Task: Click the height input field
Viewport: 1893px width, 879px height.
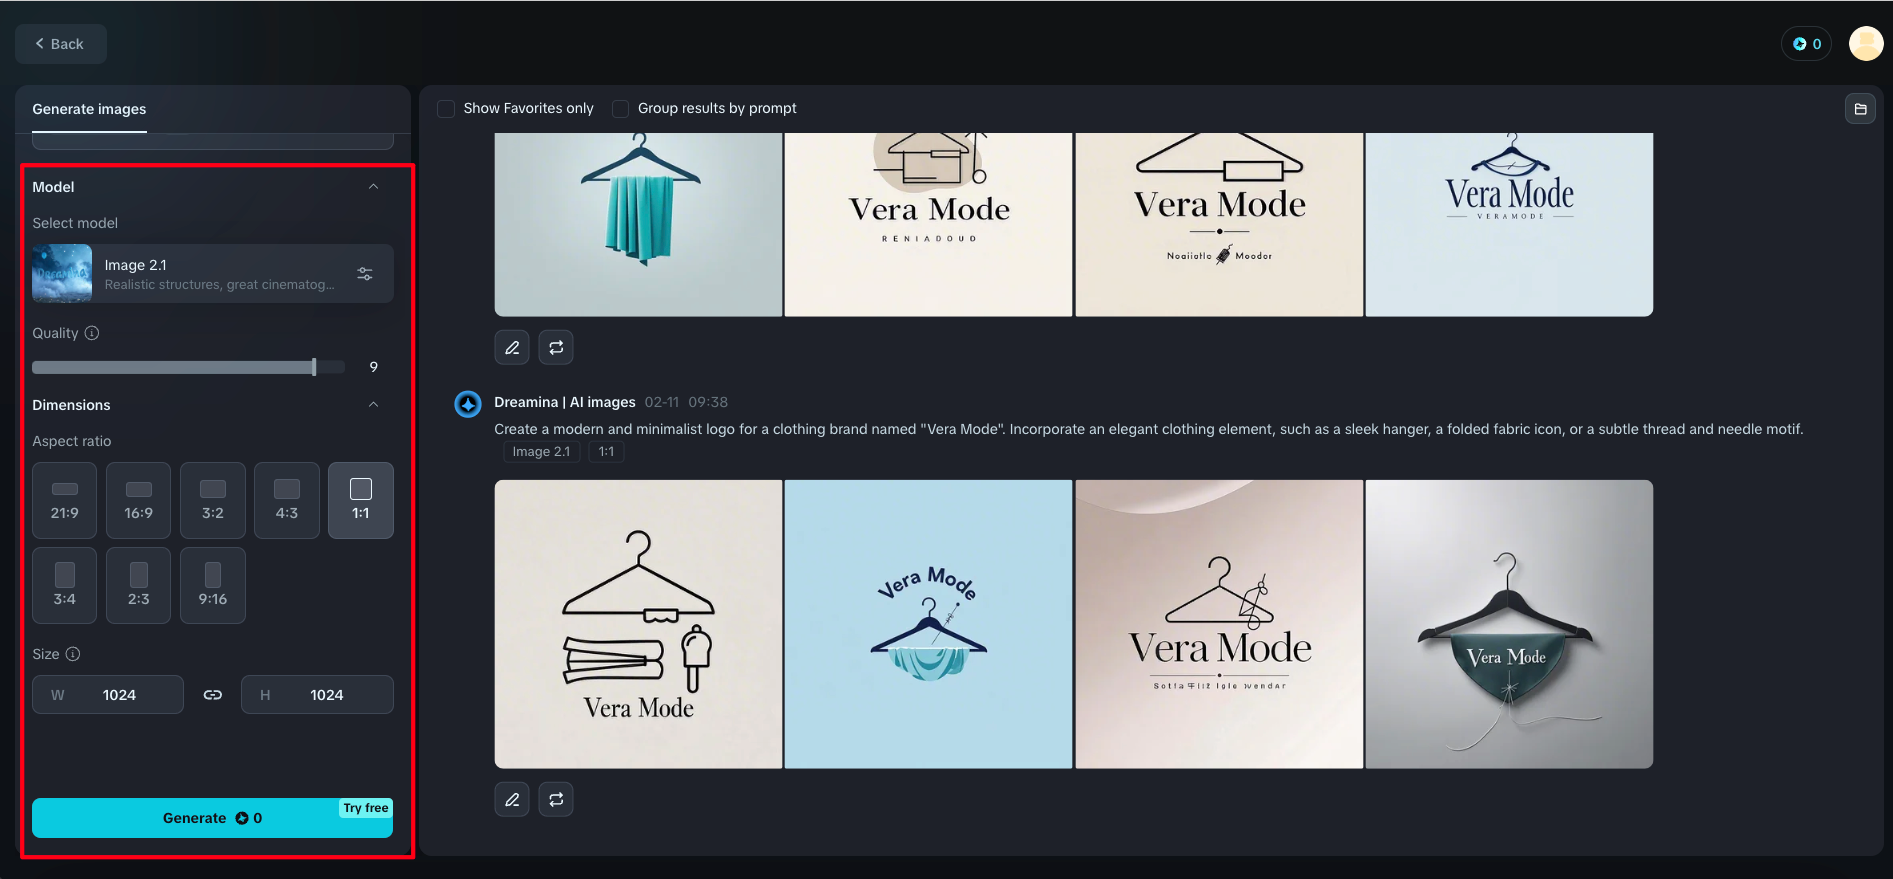Action: (317, 695)
